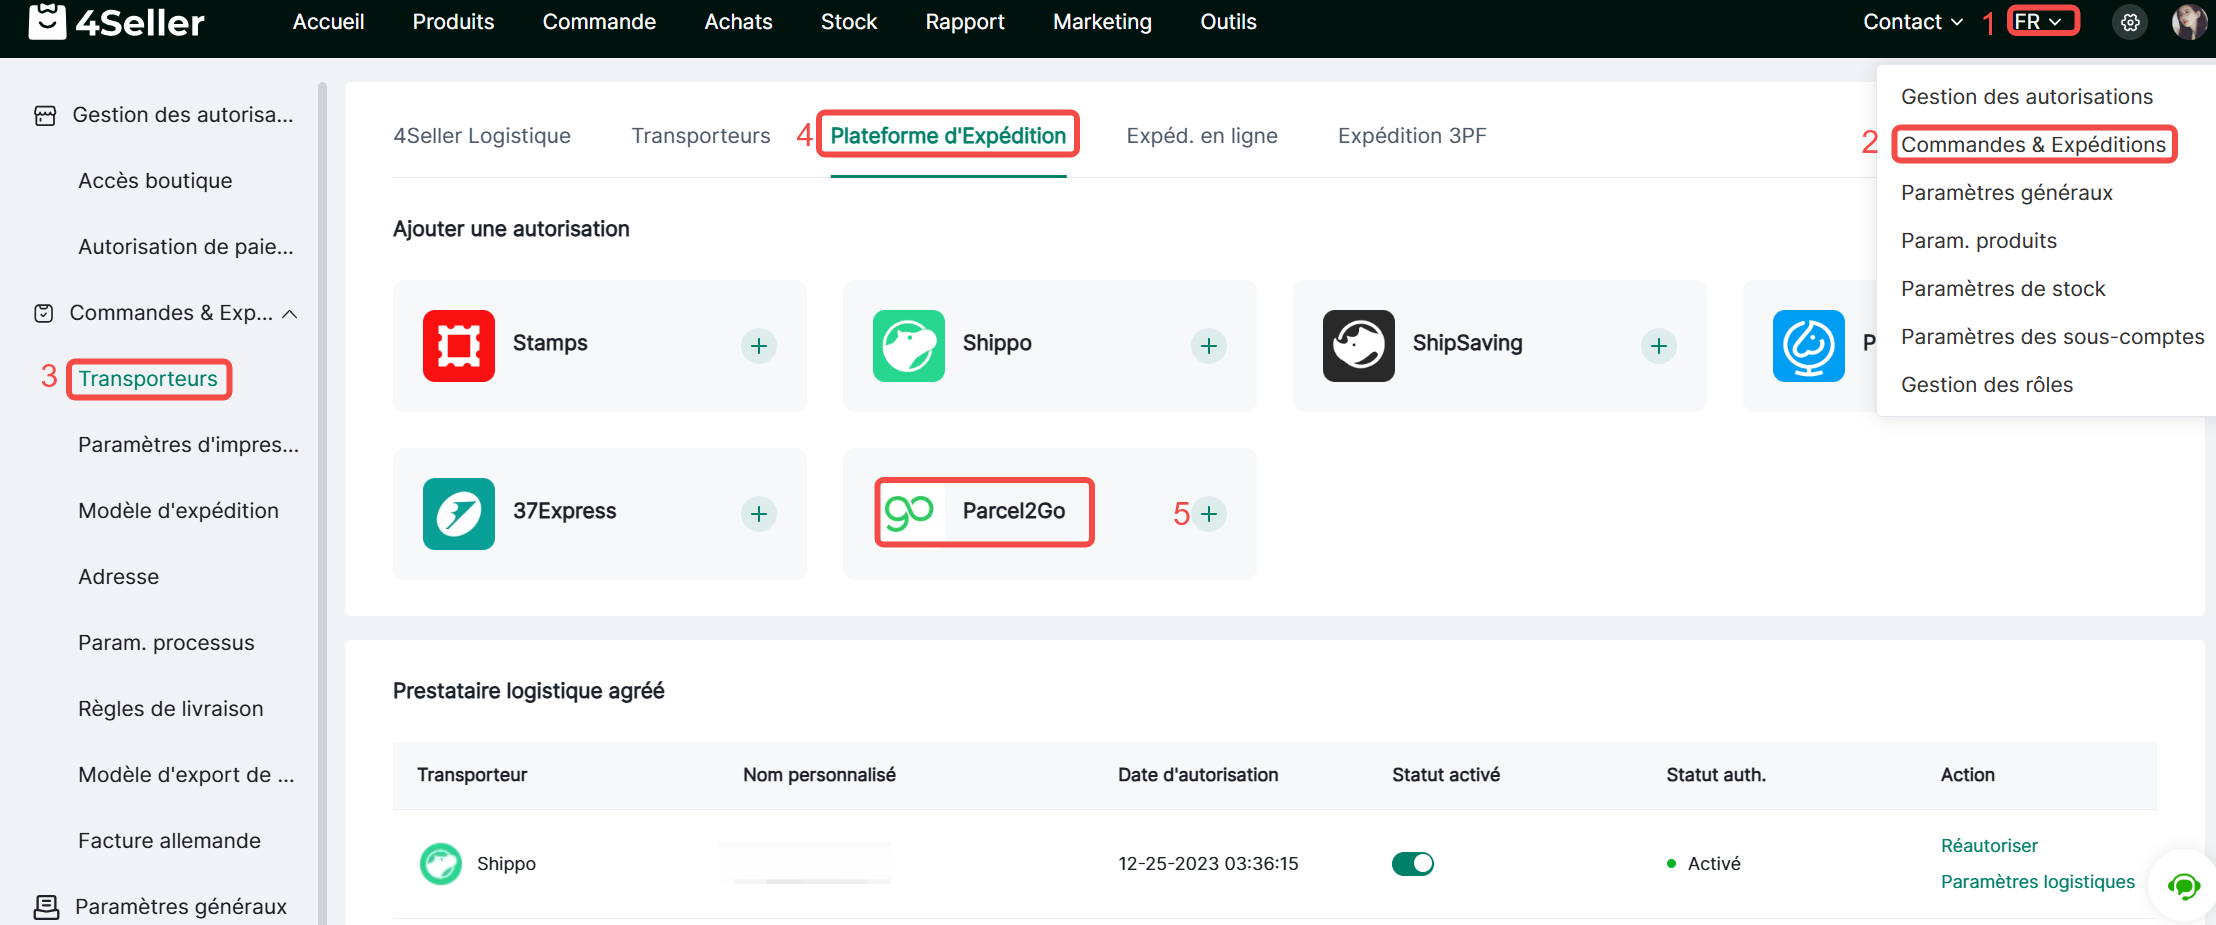The height and width of the screenshot is (925, 2216).
Task: Click the plus icon next to Shippo
Action: 1208,345
